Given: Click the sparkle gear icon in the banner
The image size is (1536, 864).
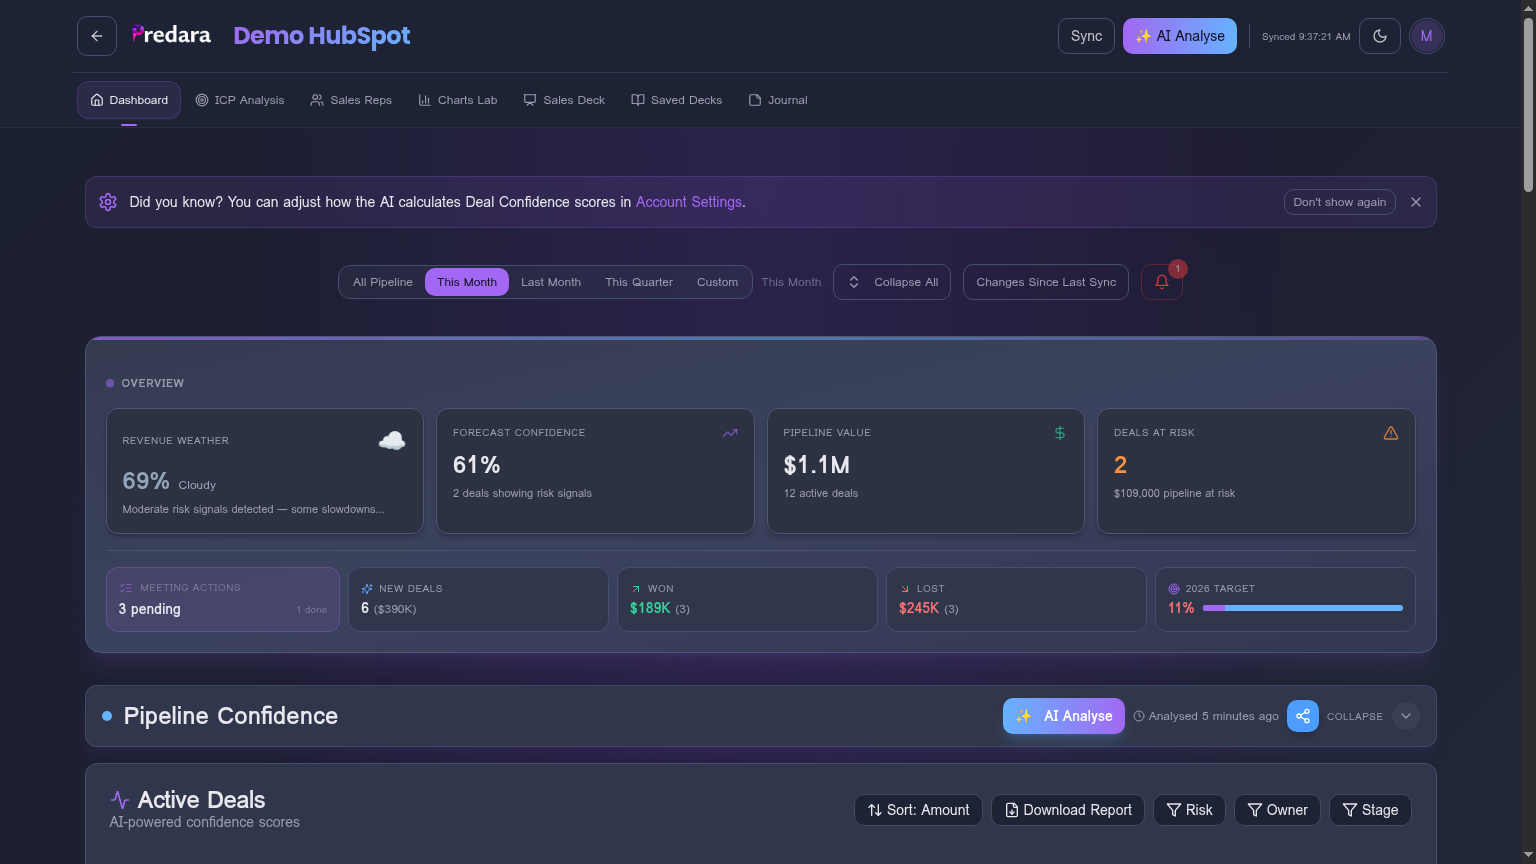Looking at the screenshot, I should pos(107,202).
